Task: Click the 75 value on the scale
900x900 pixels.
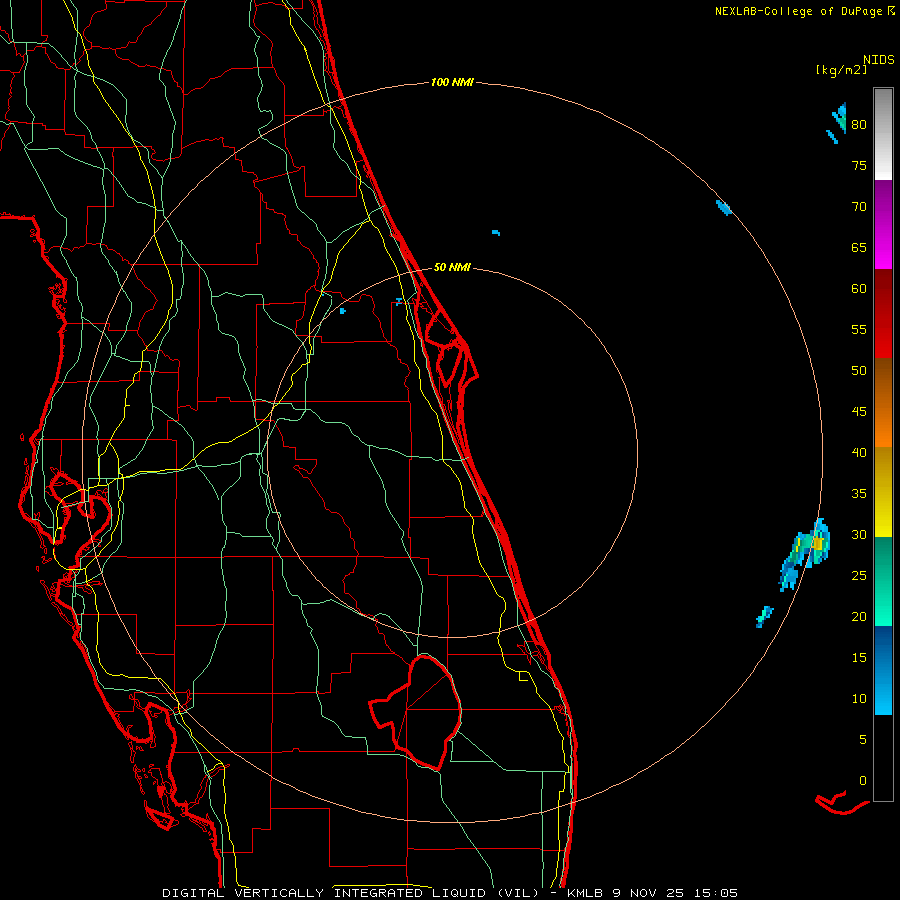Action: point(859,166)
